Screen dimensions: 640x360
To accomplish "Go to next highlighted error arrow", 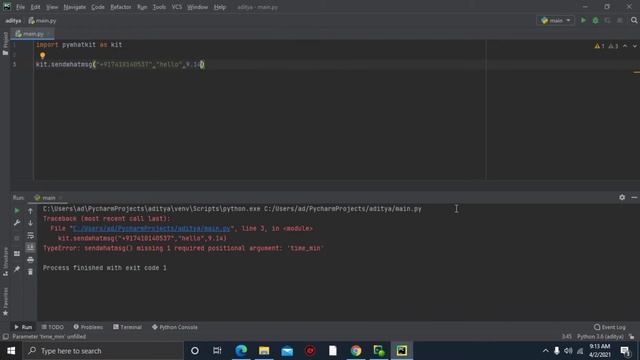I will 635,46.
